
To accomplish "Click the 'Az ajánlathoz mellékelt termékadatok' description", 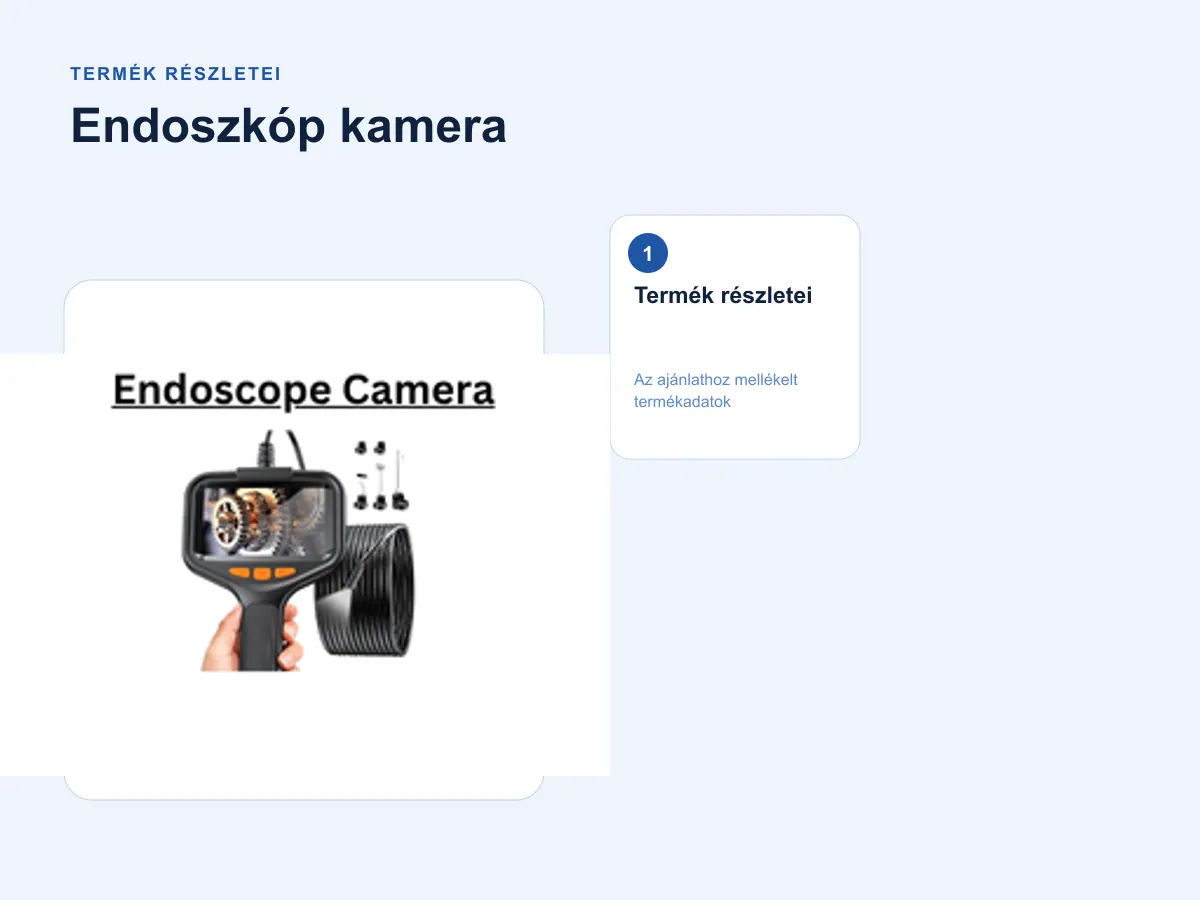I will tap(716, 391).
